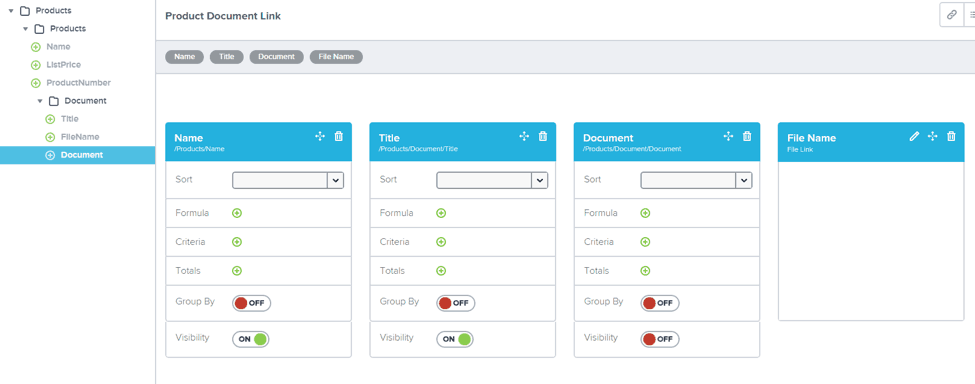Add the Name field with its plus icon
Screen dimensions: 975x384
coord(35,47)
